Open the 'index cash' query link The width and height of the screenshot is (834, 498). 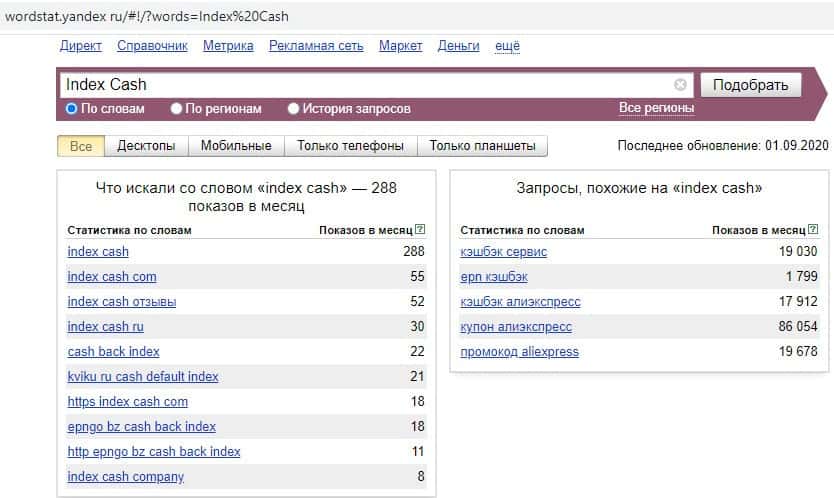[x=98, y=252]
